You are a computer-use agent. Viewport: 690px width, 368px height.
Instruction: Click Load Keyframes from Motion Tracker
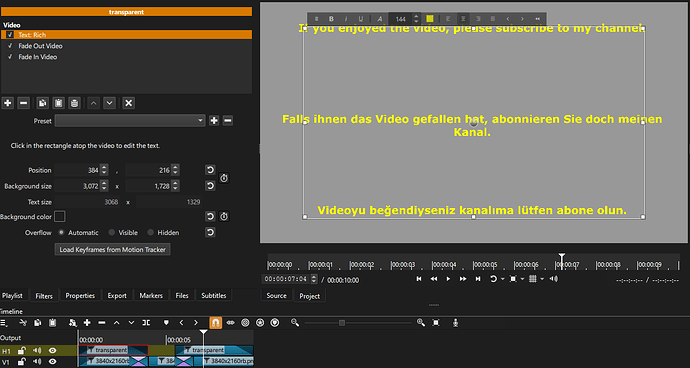pyautogui.click(x=113, y=250)
